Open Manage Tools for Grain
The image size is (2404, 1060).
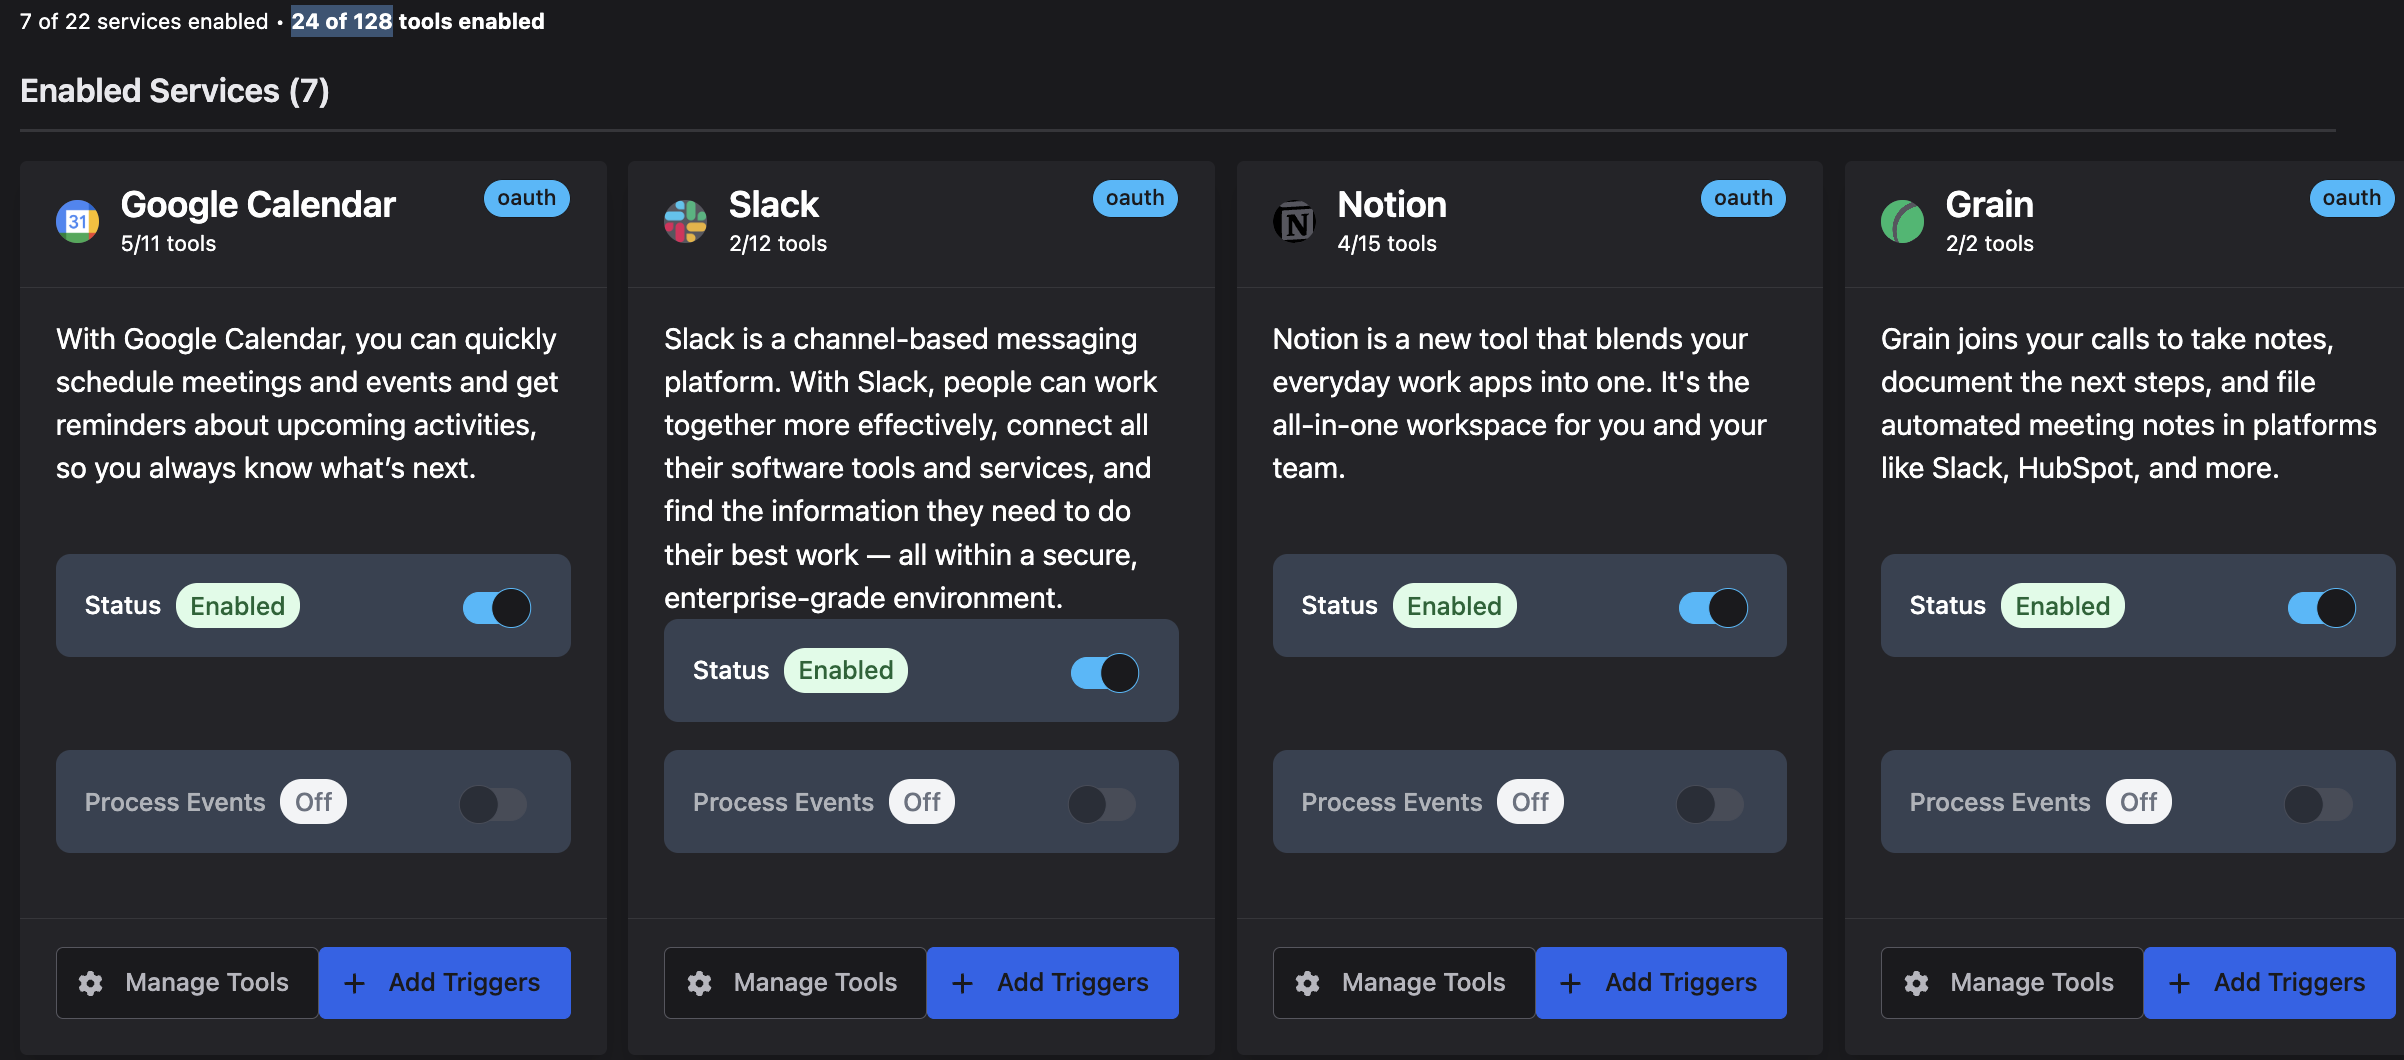pos(2012,983)
